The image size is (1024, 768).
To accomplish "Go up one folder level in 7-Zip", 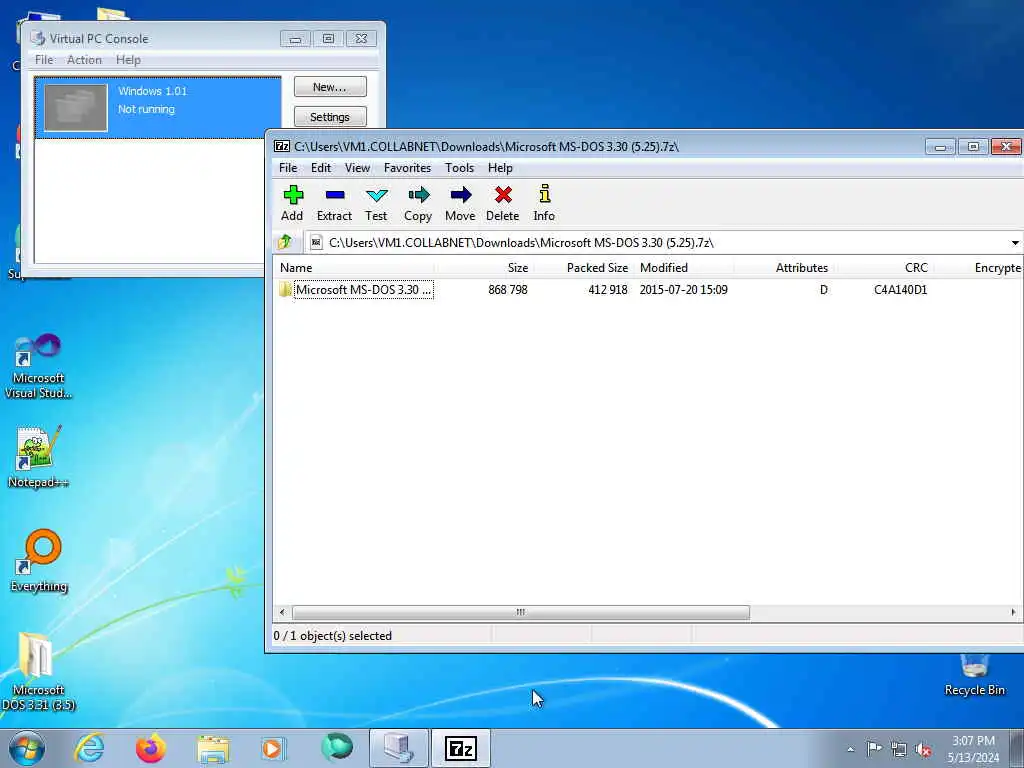I will [285, 242].
